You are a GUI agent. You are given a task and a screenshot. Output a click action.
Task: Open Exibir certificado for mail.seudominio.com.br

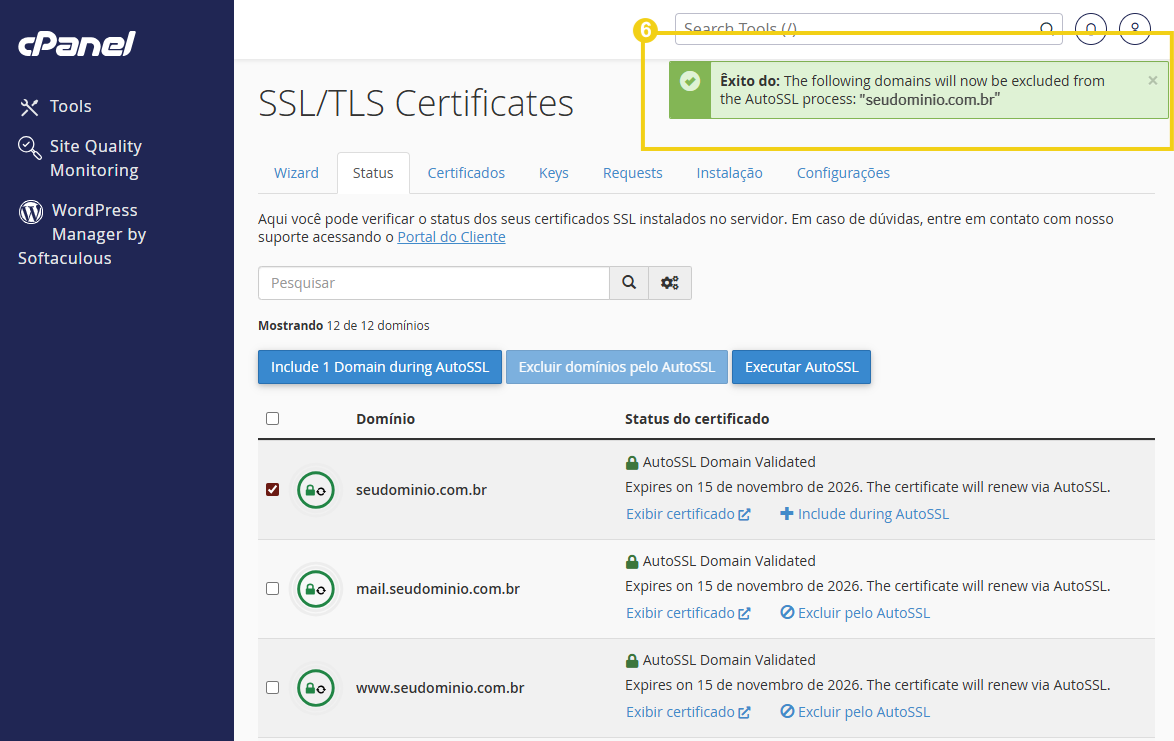(x=688, y=613)
